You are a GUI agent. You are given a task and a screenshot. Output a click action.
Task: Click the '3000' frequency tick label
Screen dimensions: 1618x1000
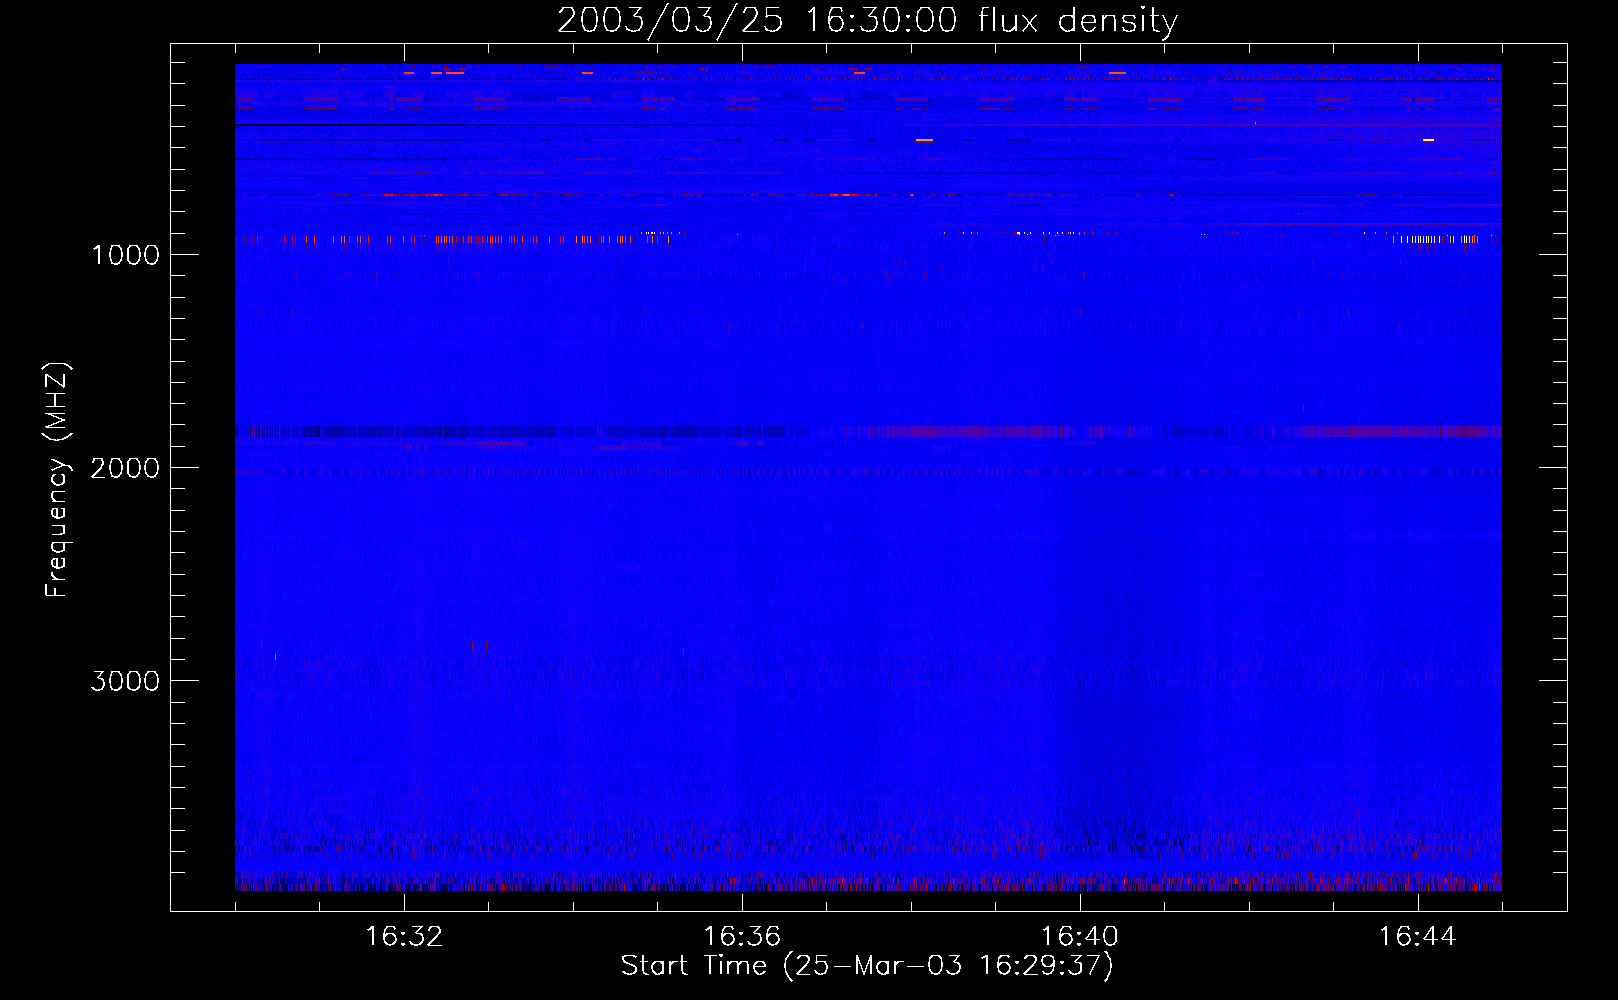click(x=125, y=681)
